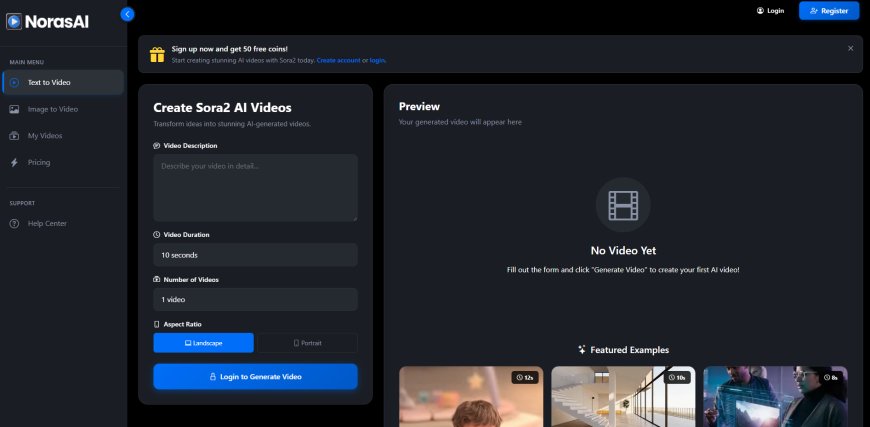Collapse the sidebar with the arrow button

(x=128, y=14)
